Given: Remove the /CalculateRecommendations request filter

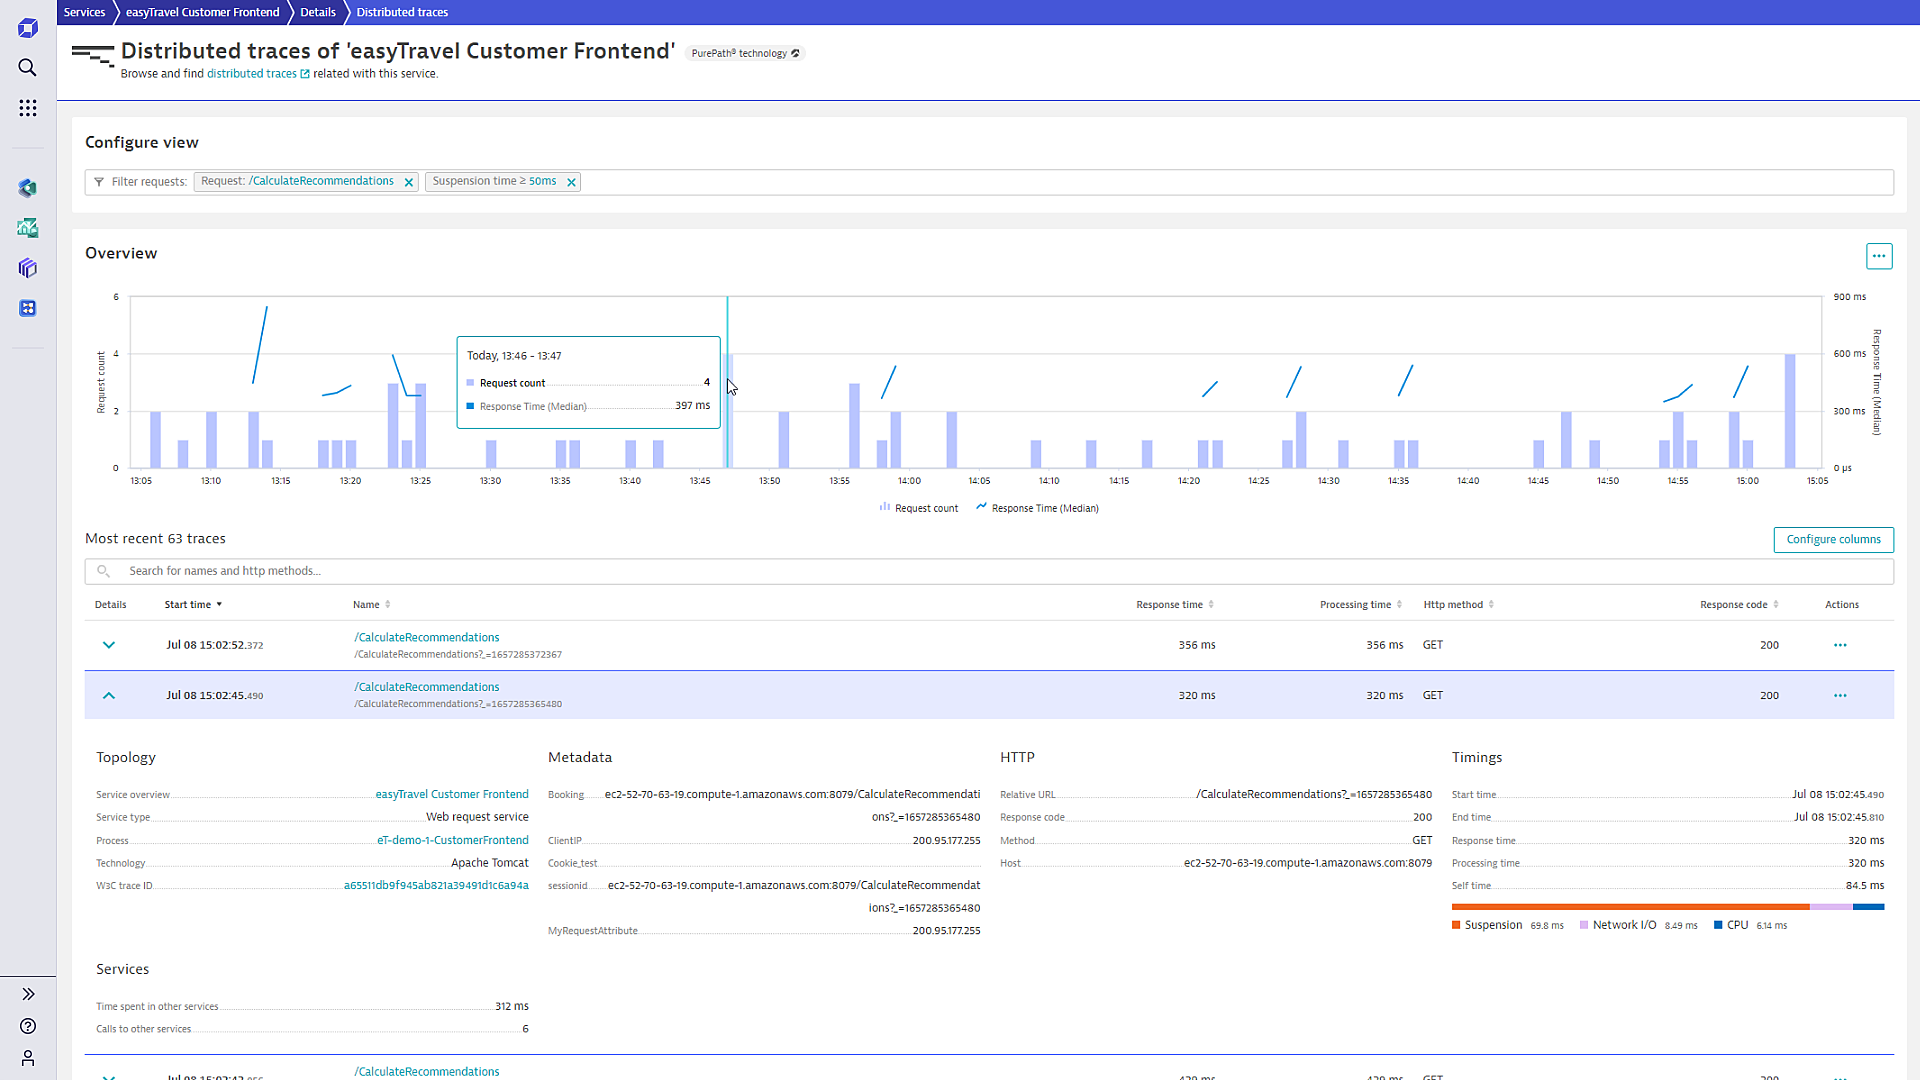Looking at the screenshot, I should [408, 182].
